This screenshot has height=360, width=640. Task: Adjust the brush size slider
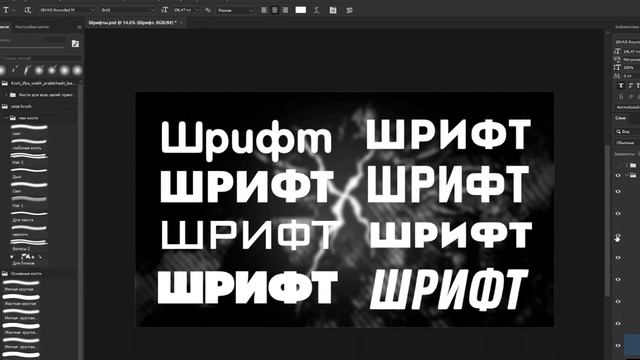(x=32, y=47)
